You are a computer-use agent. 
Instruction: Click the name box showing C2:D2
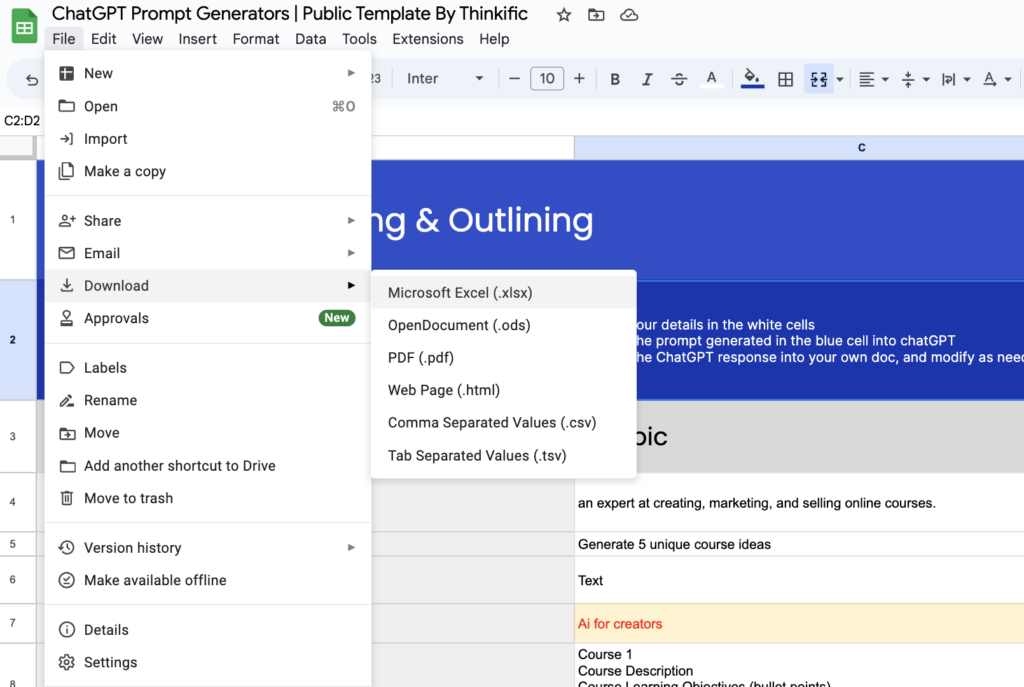coord(22,121)
